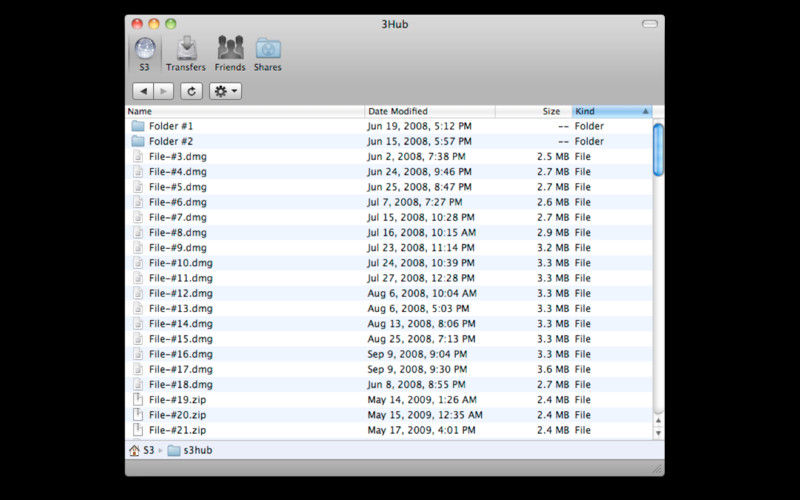The image size is (800, 500).
Task: Click date Jul 7, 2008, 7:27 PM
Action: [415, 202]
